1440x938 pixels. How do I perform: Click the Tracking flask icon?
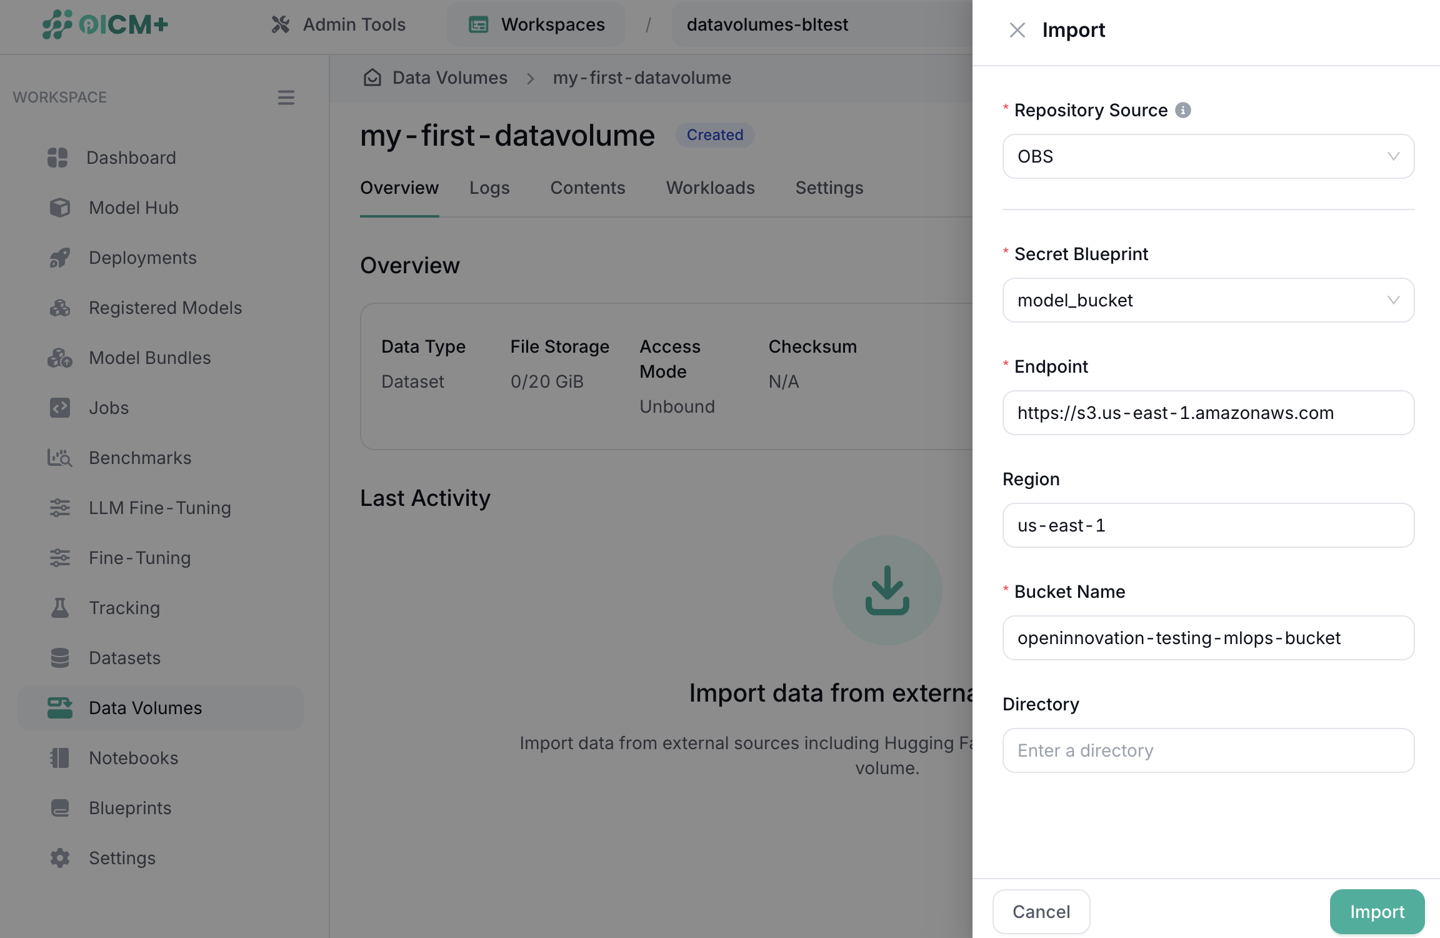coord(60,608)
